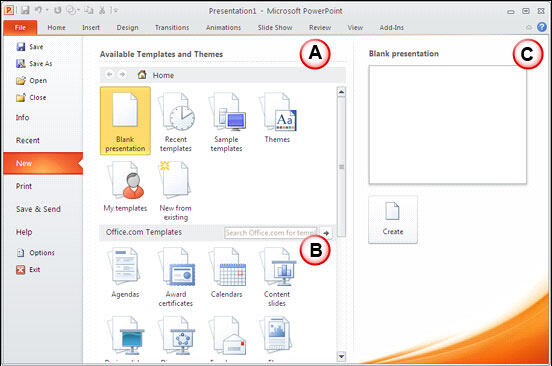Viewport: 552px width, 366px height.
Task: Click Save As in the File menu
Action: [x=34, y=64]
